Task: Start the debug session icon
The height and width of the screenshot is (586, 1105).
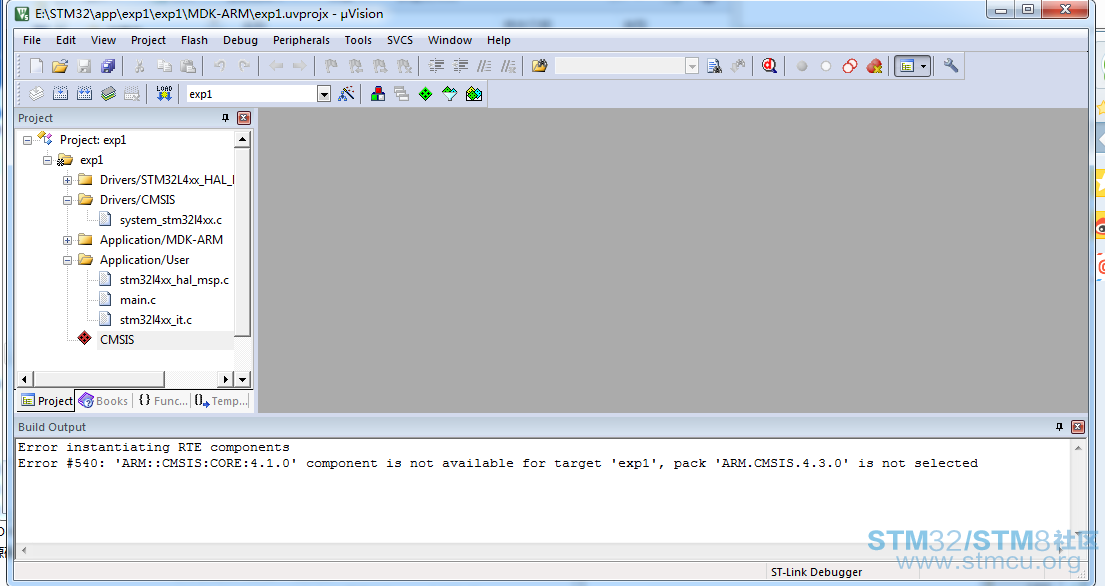Action: (769, 66)
